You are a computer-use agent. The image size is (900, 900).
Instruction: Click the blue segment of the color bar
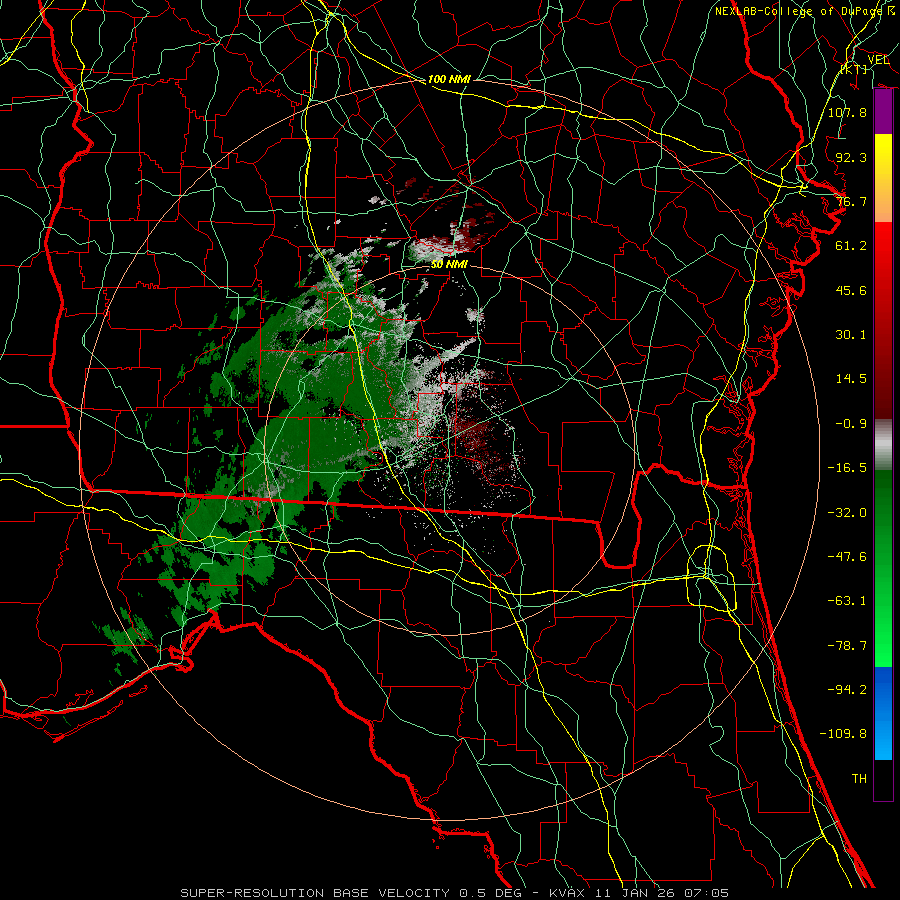point(883,713)
